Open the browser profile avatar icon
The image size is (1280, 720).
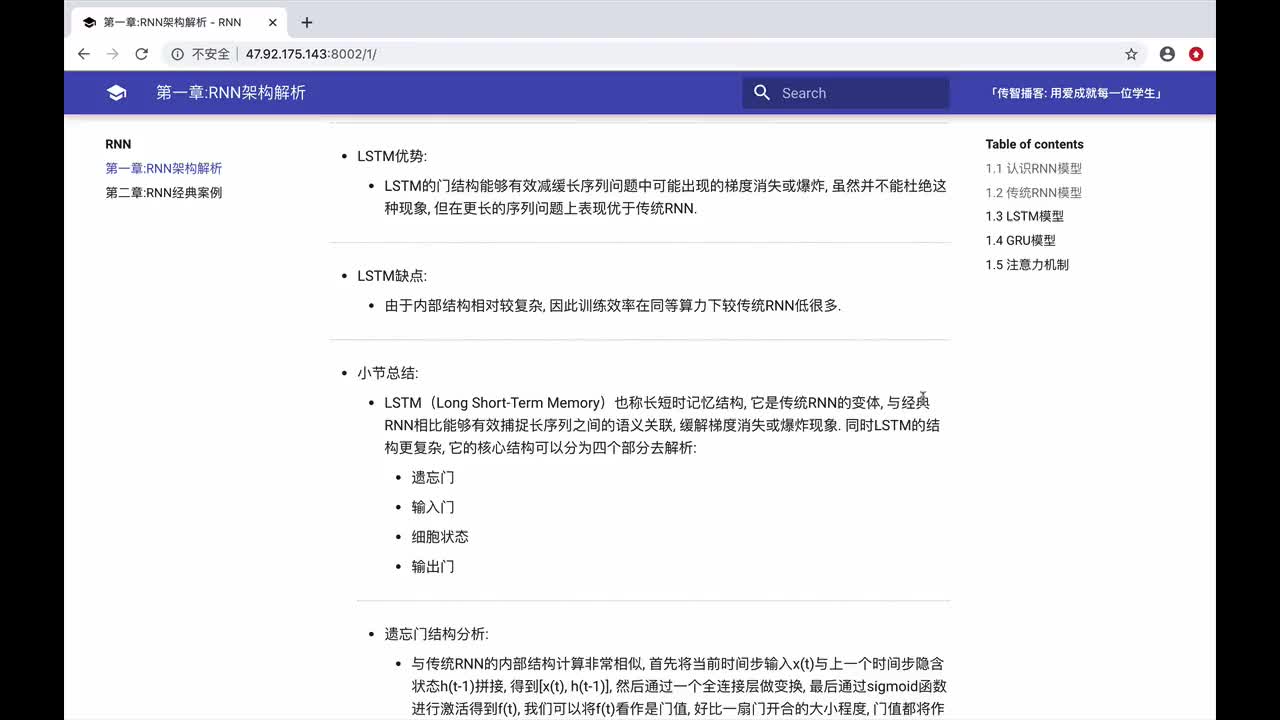tap(1167, 54)
